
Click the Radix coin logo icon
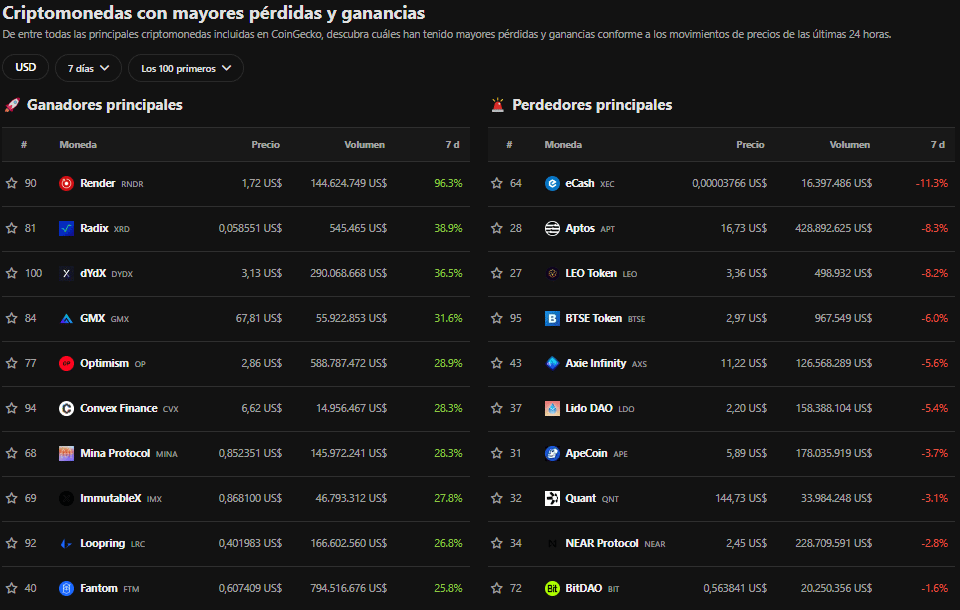66,228
